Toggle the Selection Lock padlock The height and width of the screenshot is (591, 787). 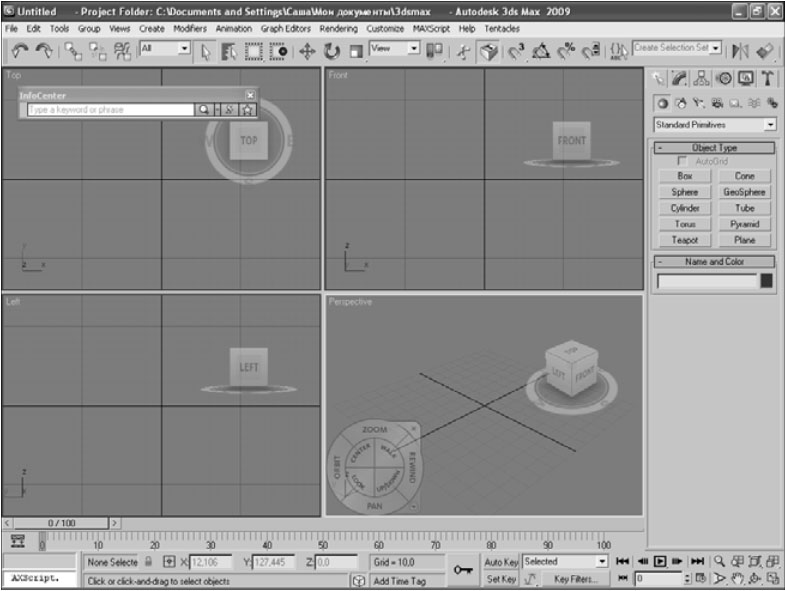148,561
